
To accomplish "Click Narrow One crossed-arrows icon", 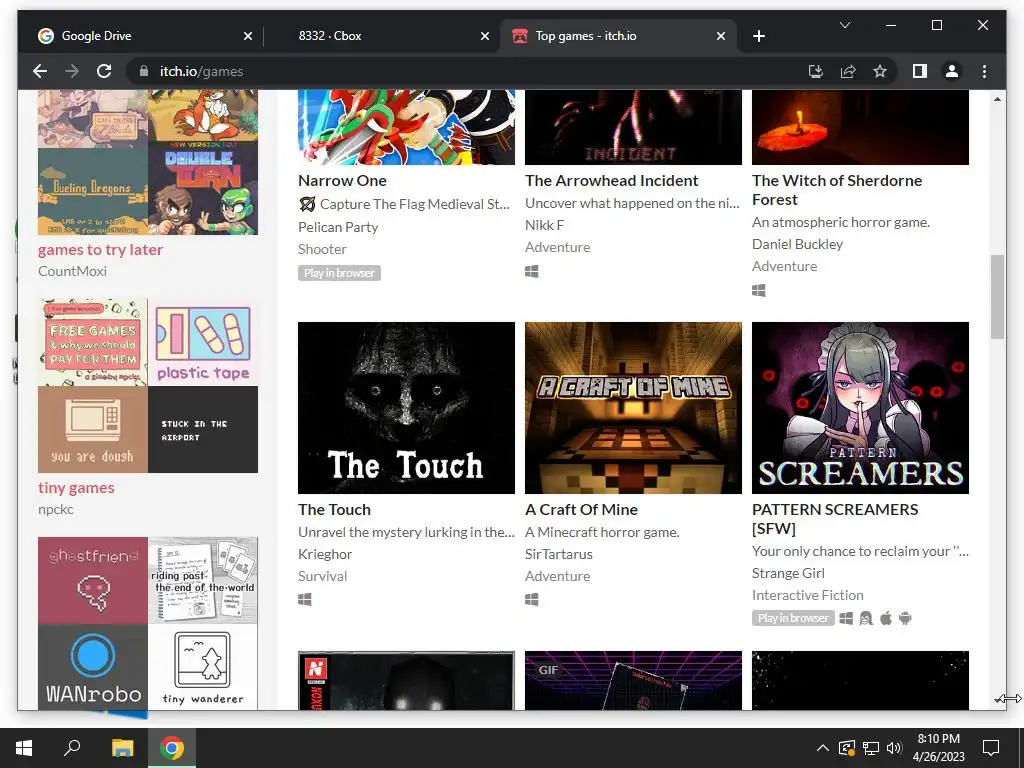I will point(307,204).
